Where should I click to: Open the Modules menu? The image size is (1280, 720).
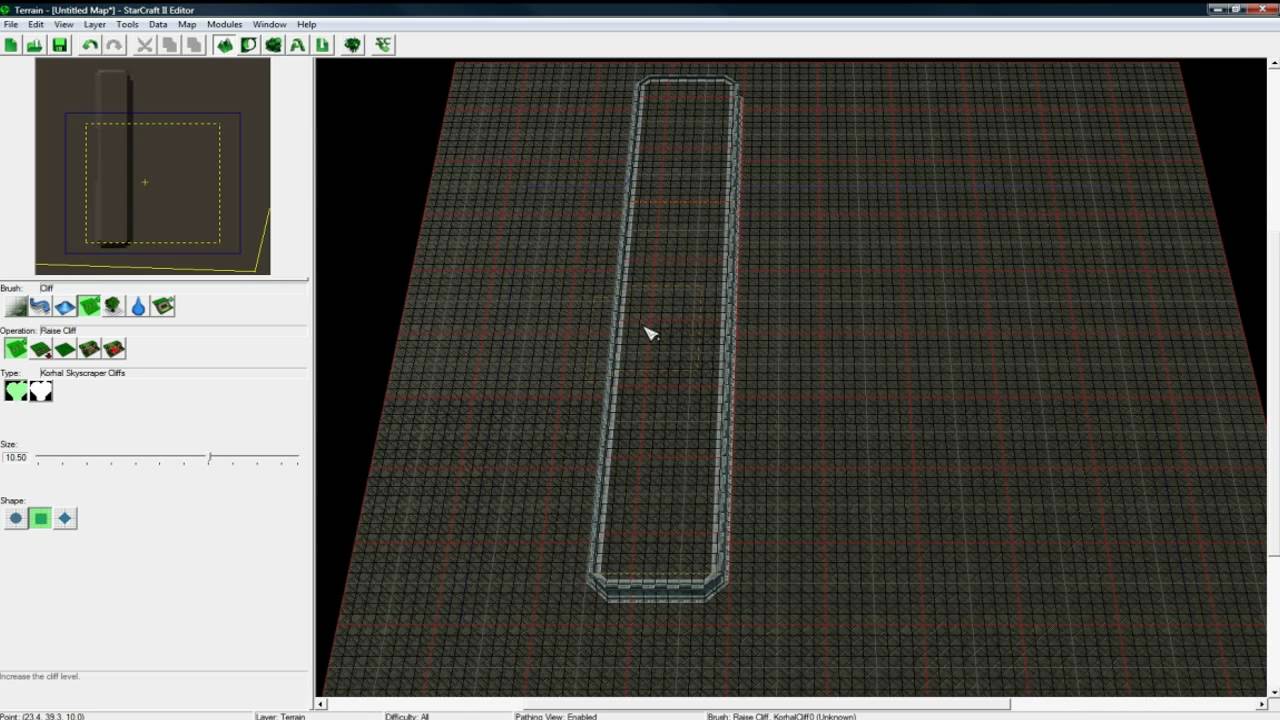coord(225,24)
